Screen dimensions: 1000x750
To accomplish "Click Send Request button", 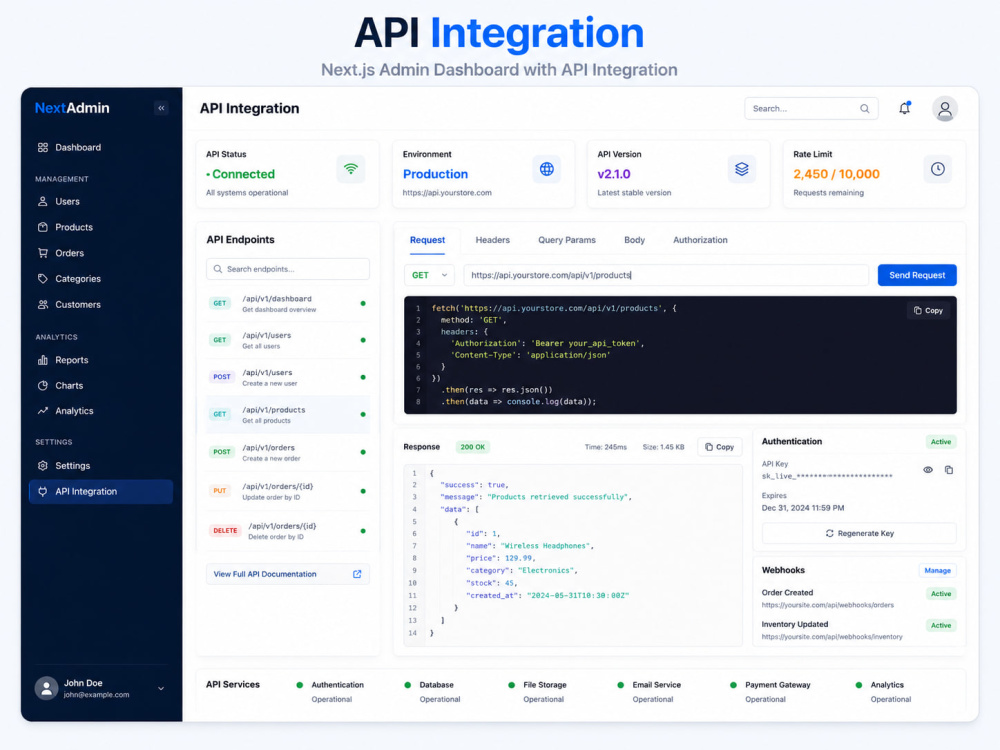I will tap(917, 276).
